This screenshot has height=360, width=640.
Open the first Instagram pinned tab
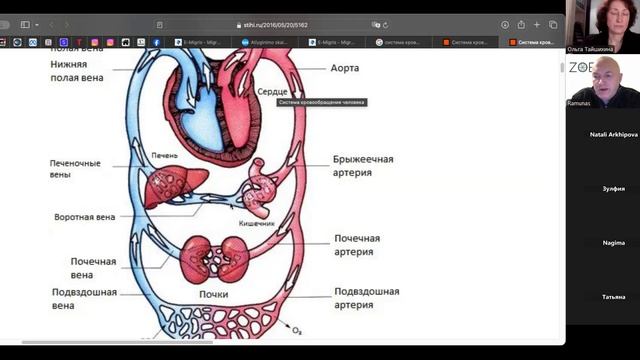point(95,42)
